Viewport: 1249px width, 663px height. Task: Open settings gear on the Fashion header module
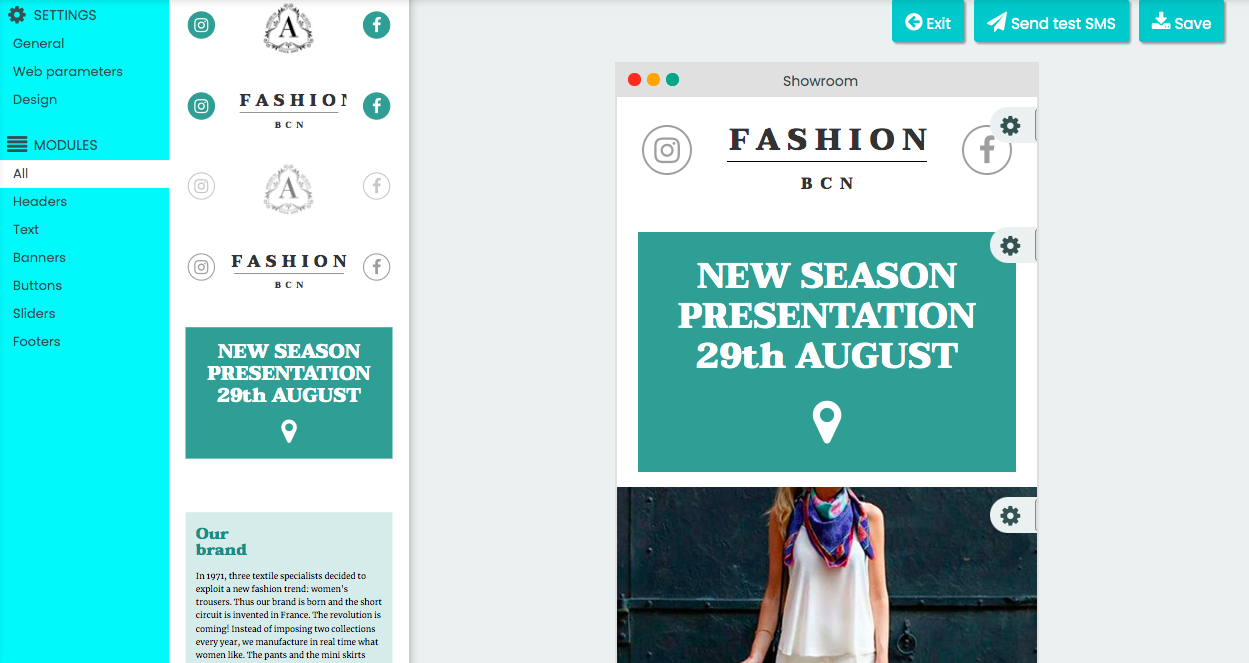[x=1010, y=126]
